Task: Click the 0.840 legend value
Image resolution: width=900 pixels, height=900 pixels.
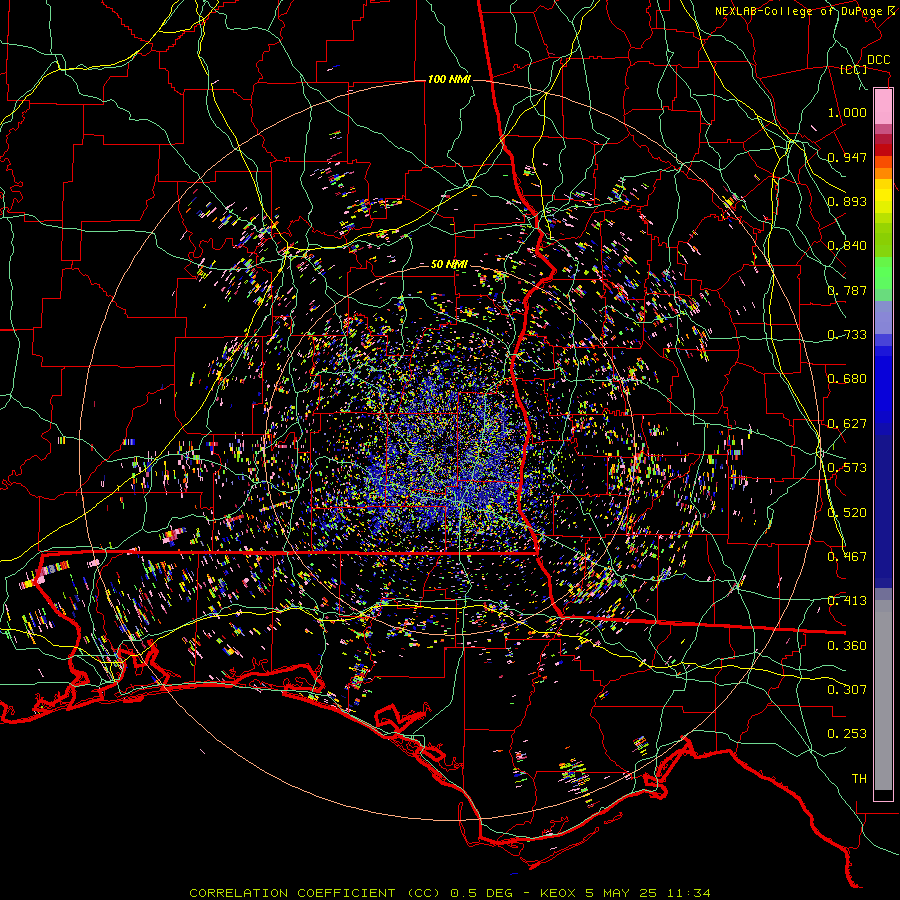Action: click(847, 246)
